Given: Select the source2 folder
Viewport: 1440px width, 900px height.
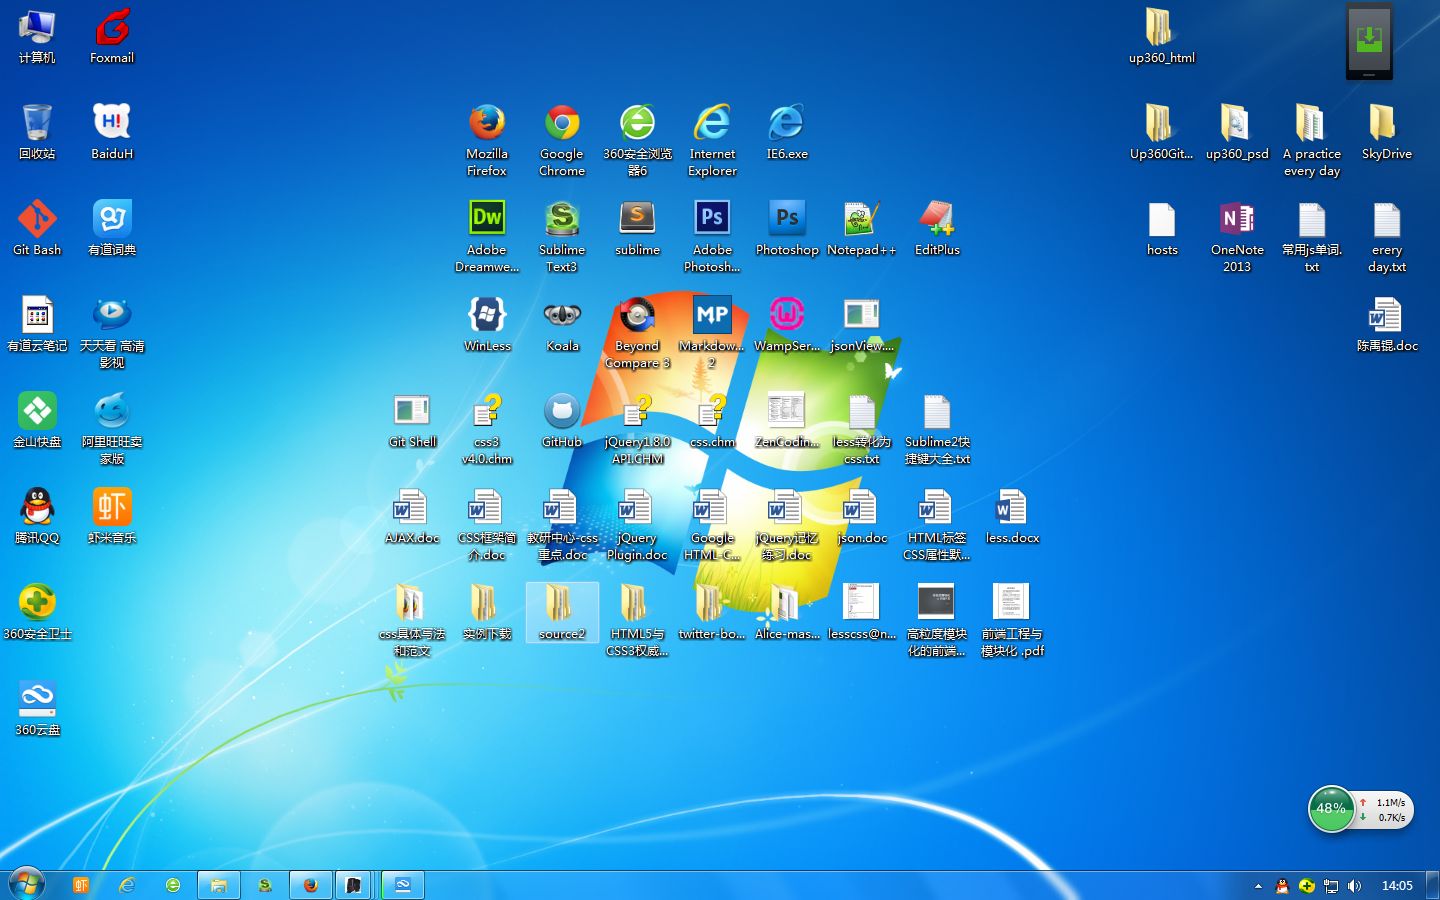Looking at the screenshot, I should point(562,612).
